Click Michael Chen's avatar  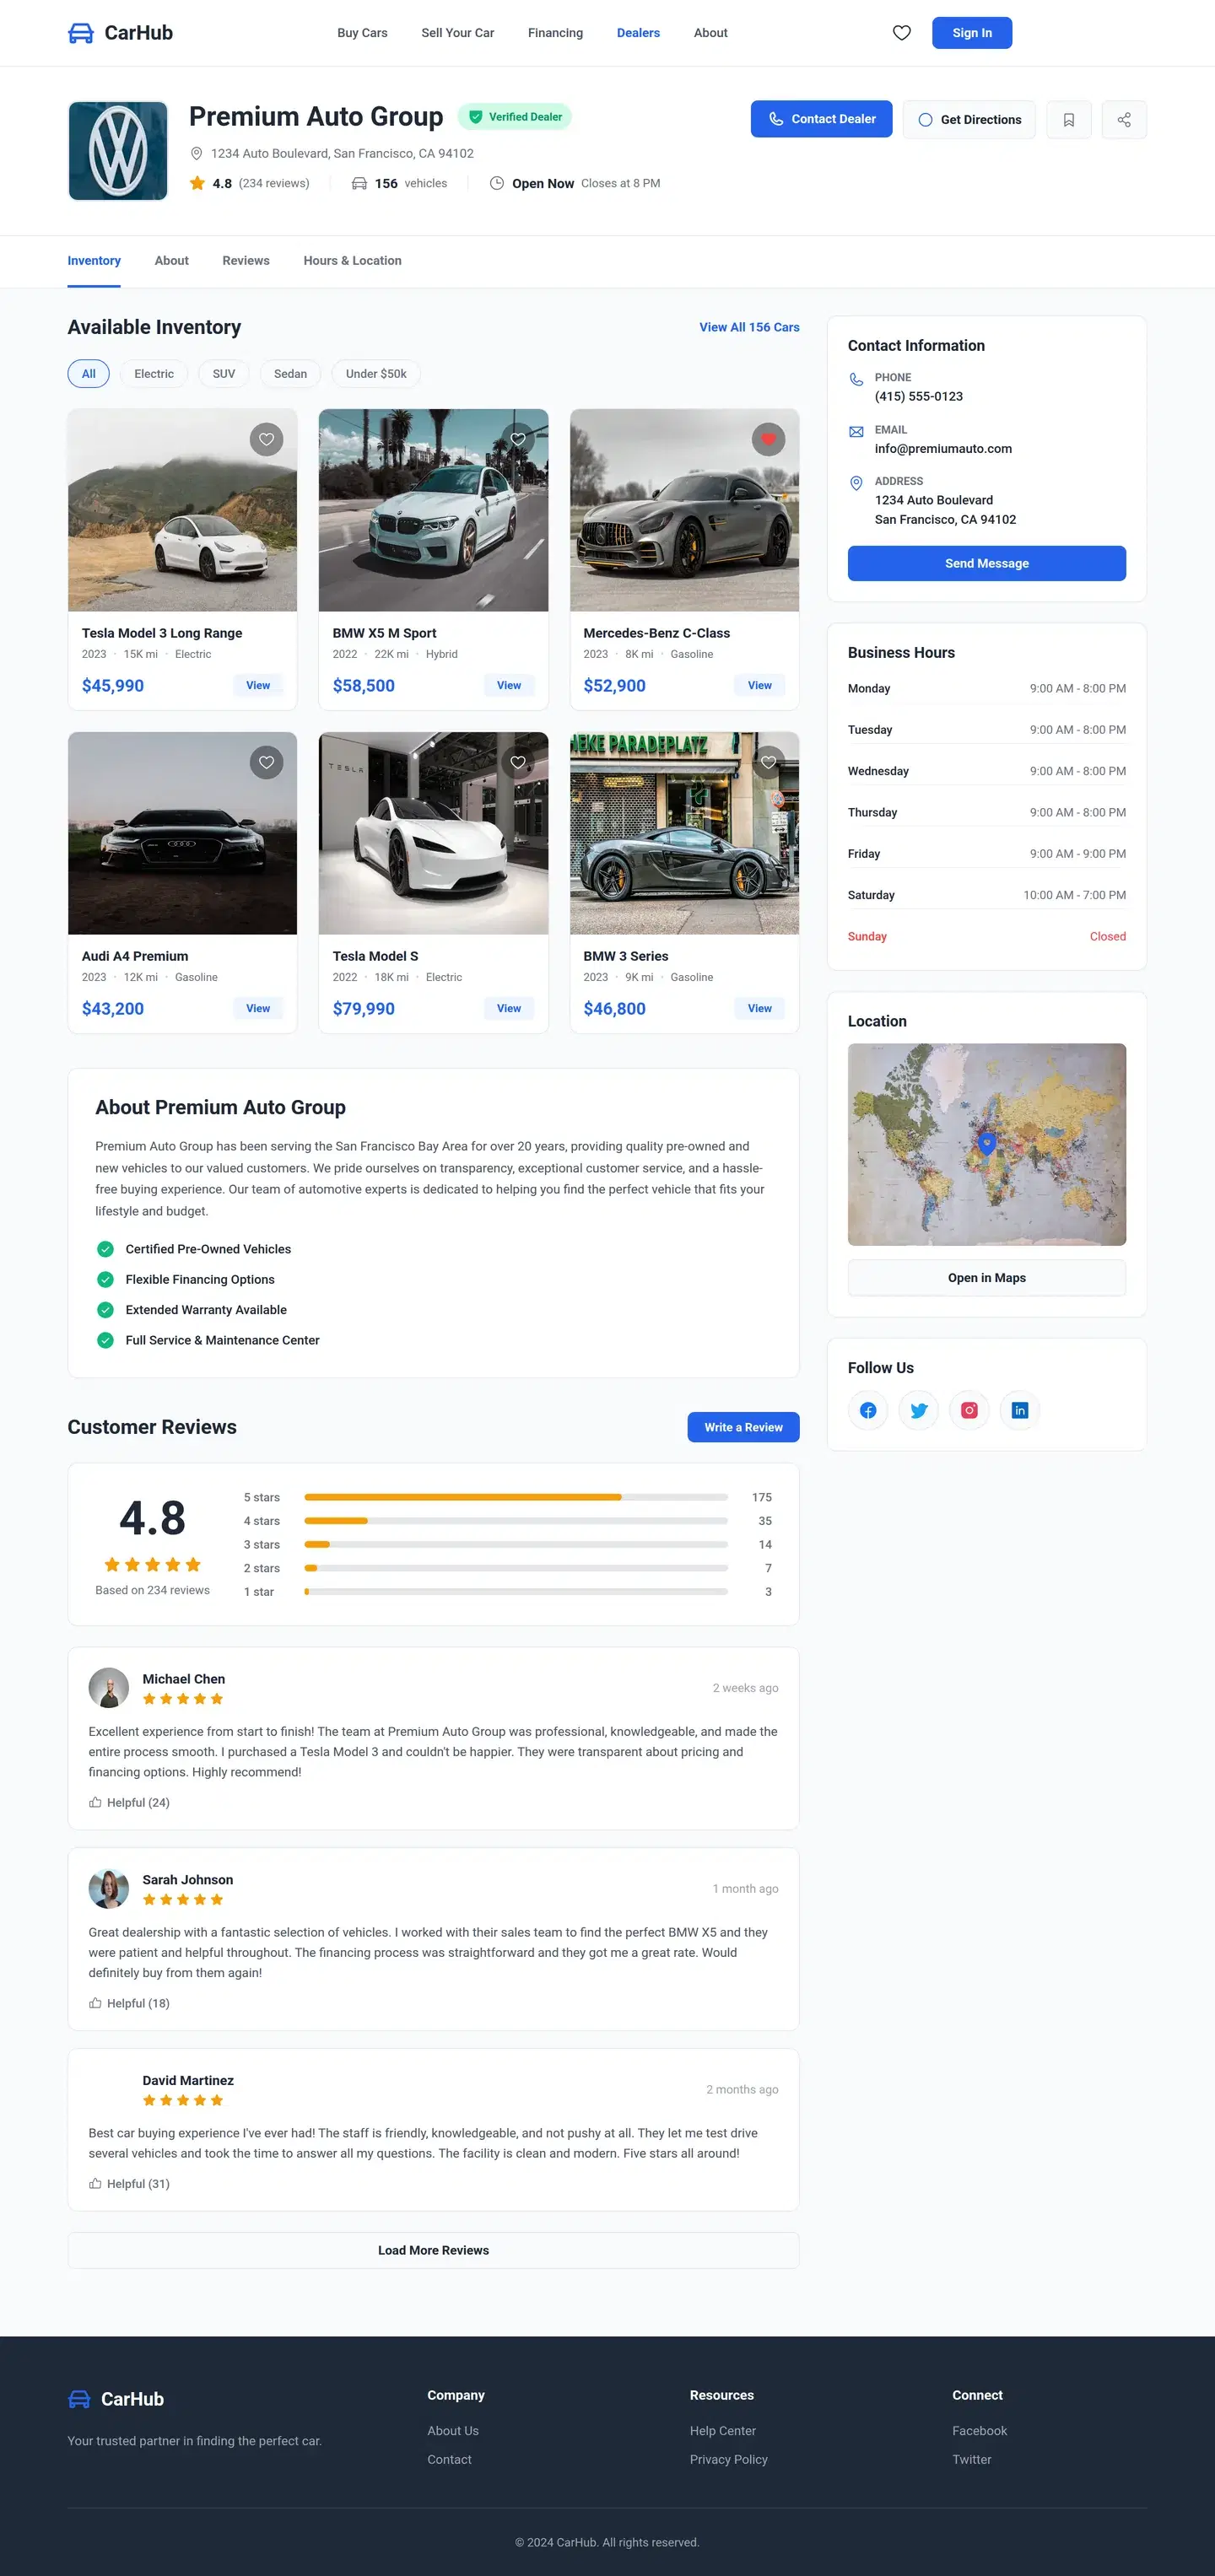coord(108,1688)
